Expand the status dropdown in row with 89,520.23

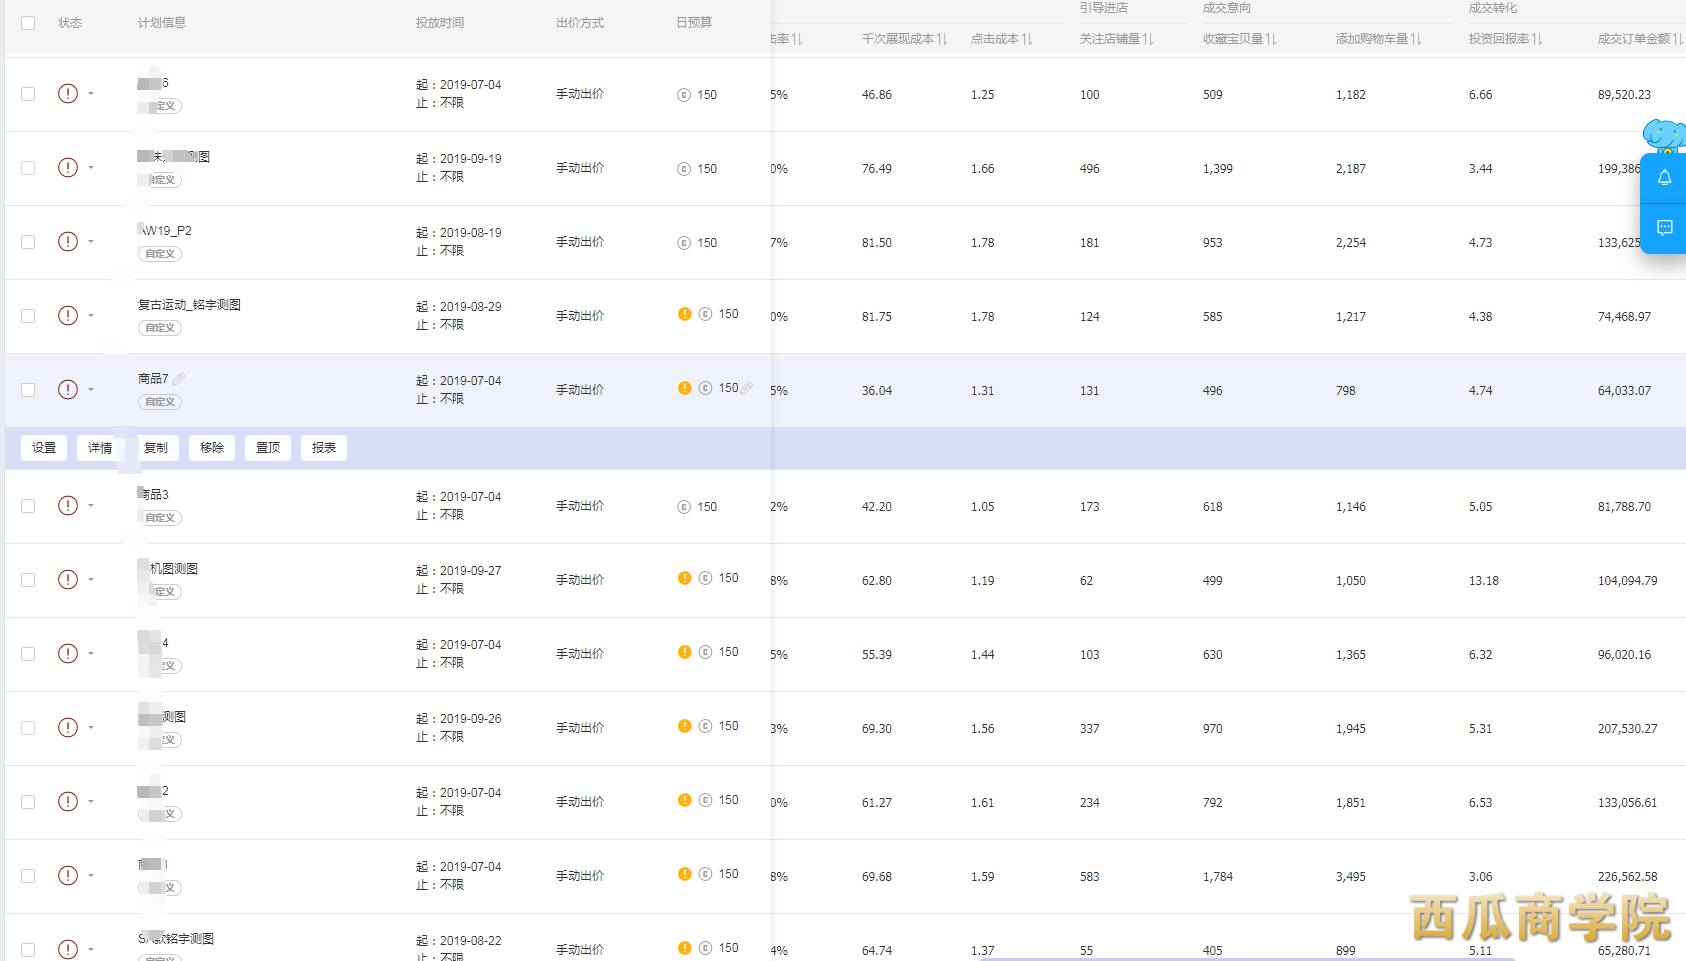click(x=91, y=94)
